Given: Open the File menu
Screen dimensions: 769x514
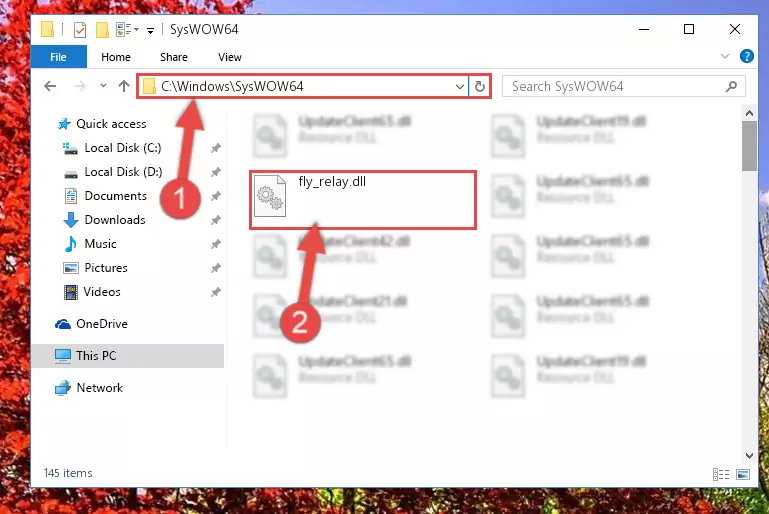Looking at the screenshot, I should pyautogui.click(x=58, y=57).
